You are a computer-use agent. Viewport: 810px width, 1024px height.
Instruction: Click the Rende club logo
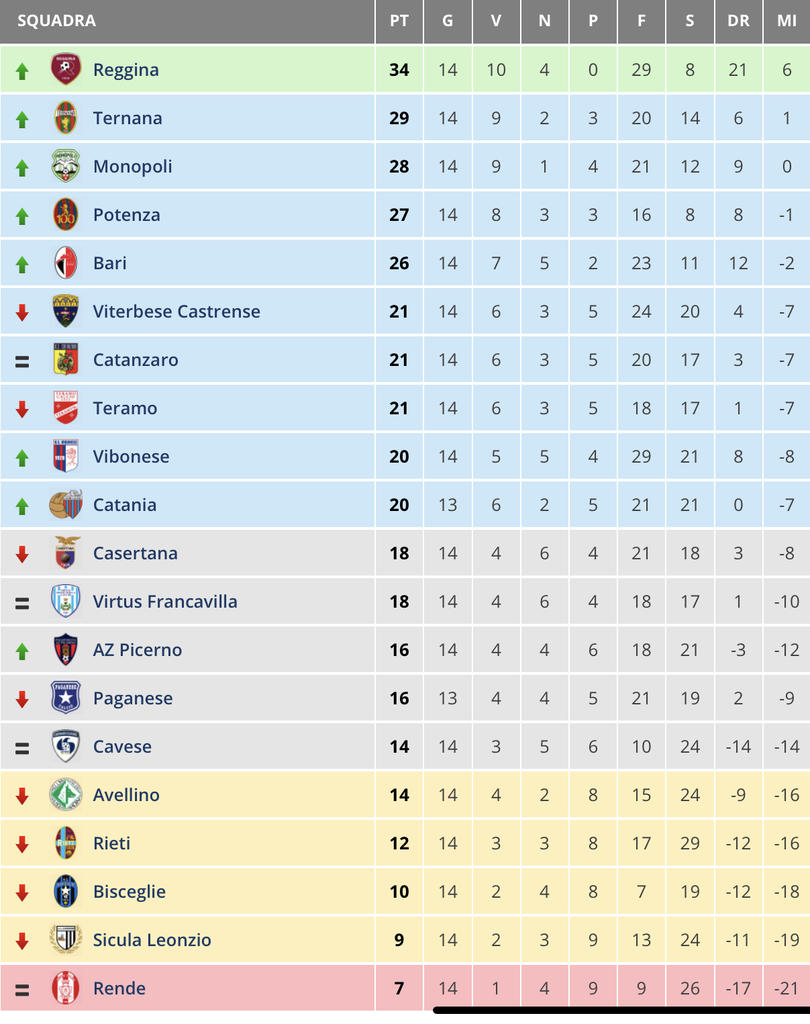point(65,988)
